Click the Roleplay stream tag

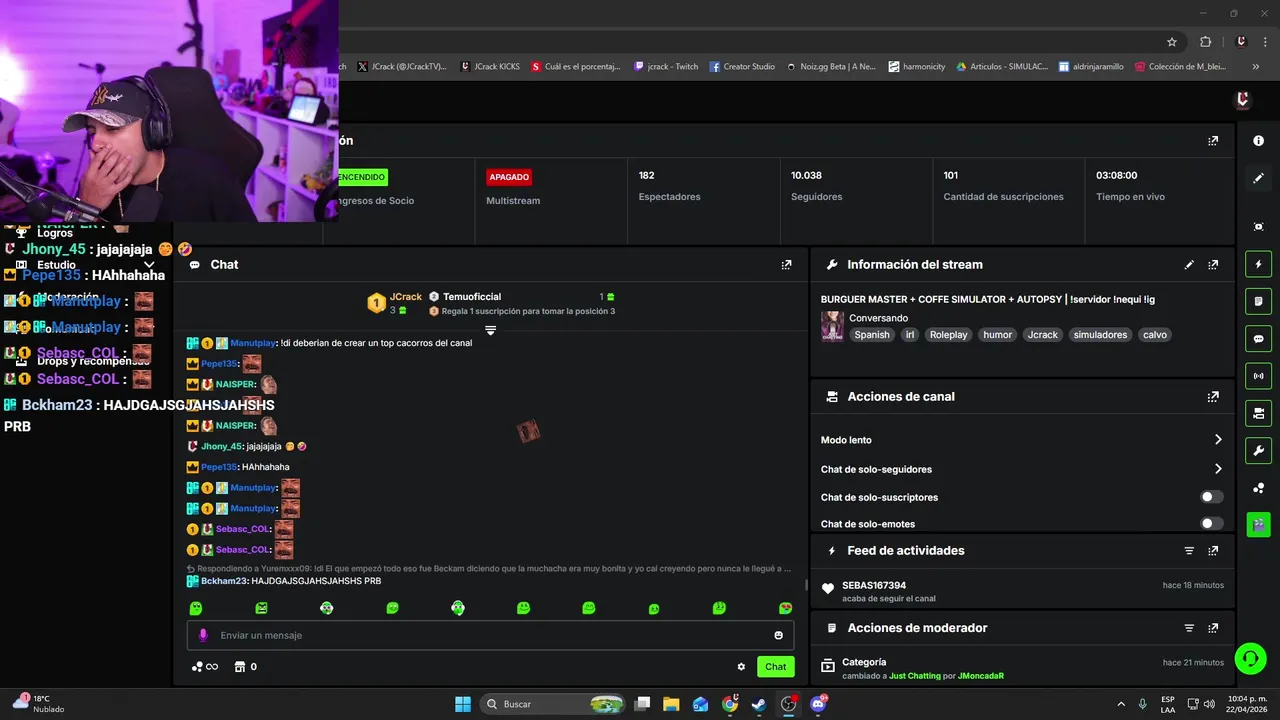tap(949, 335)
